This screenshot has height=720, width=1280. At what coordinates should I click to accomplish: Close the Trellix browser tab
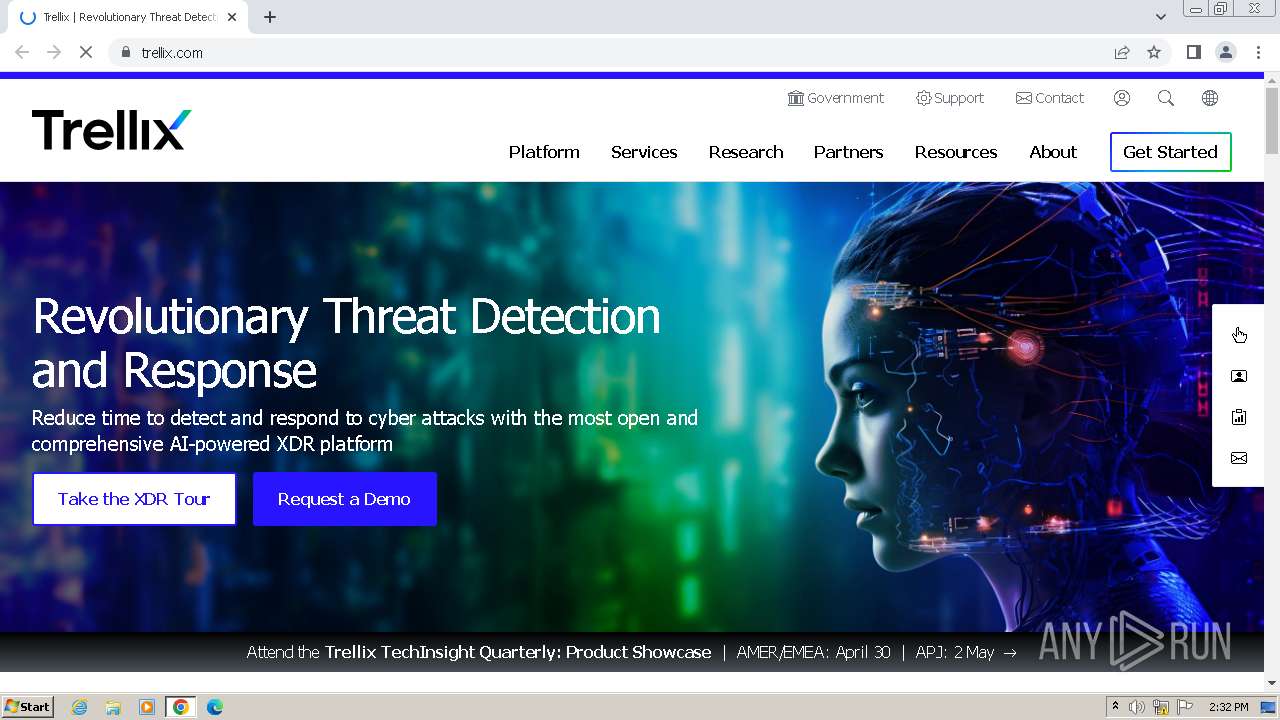(x=232, y=17)
